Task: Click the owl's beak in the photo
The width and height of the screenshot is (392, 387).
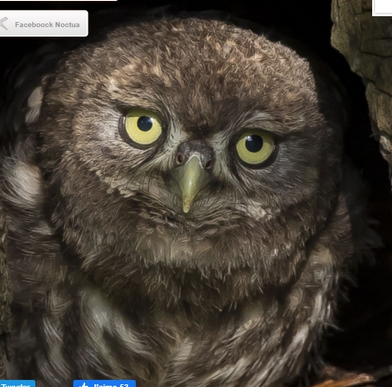Action: coord(190,184)
